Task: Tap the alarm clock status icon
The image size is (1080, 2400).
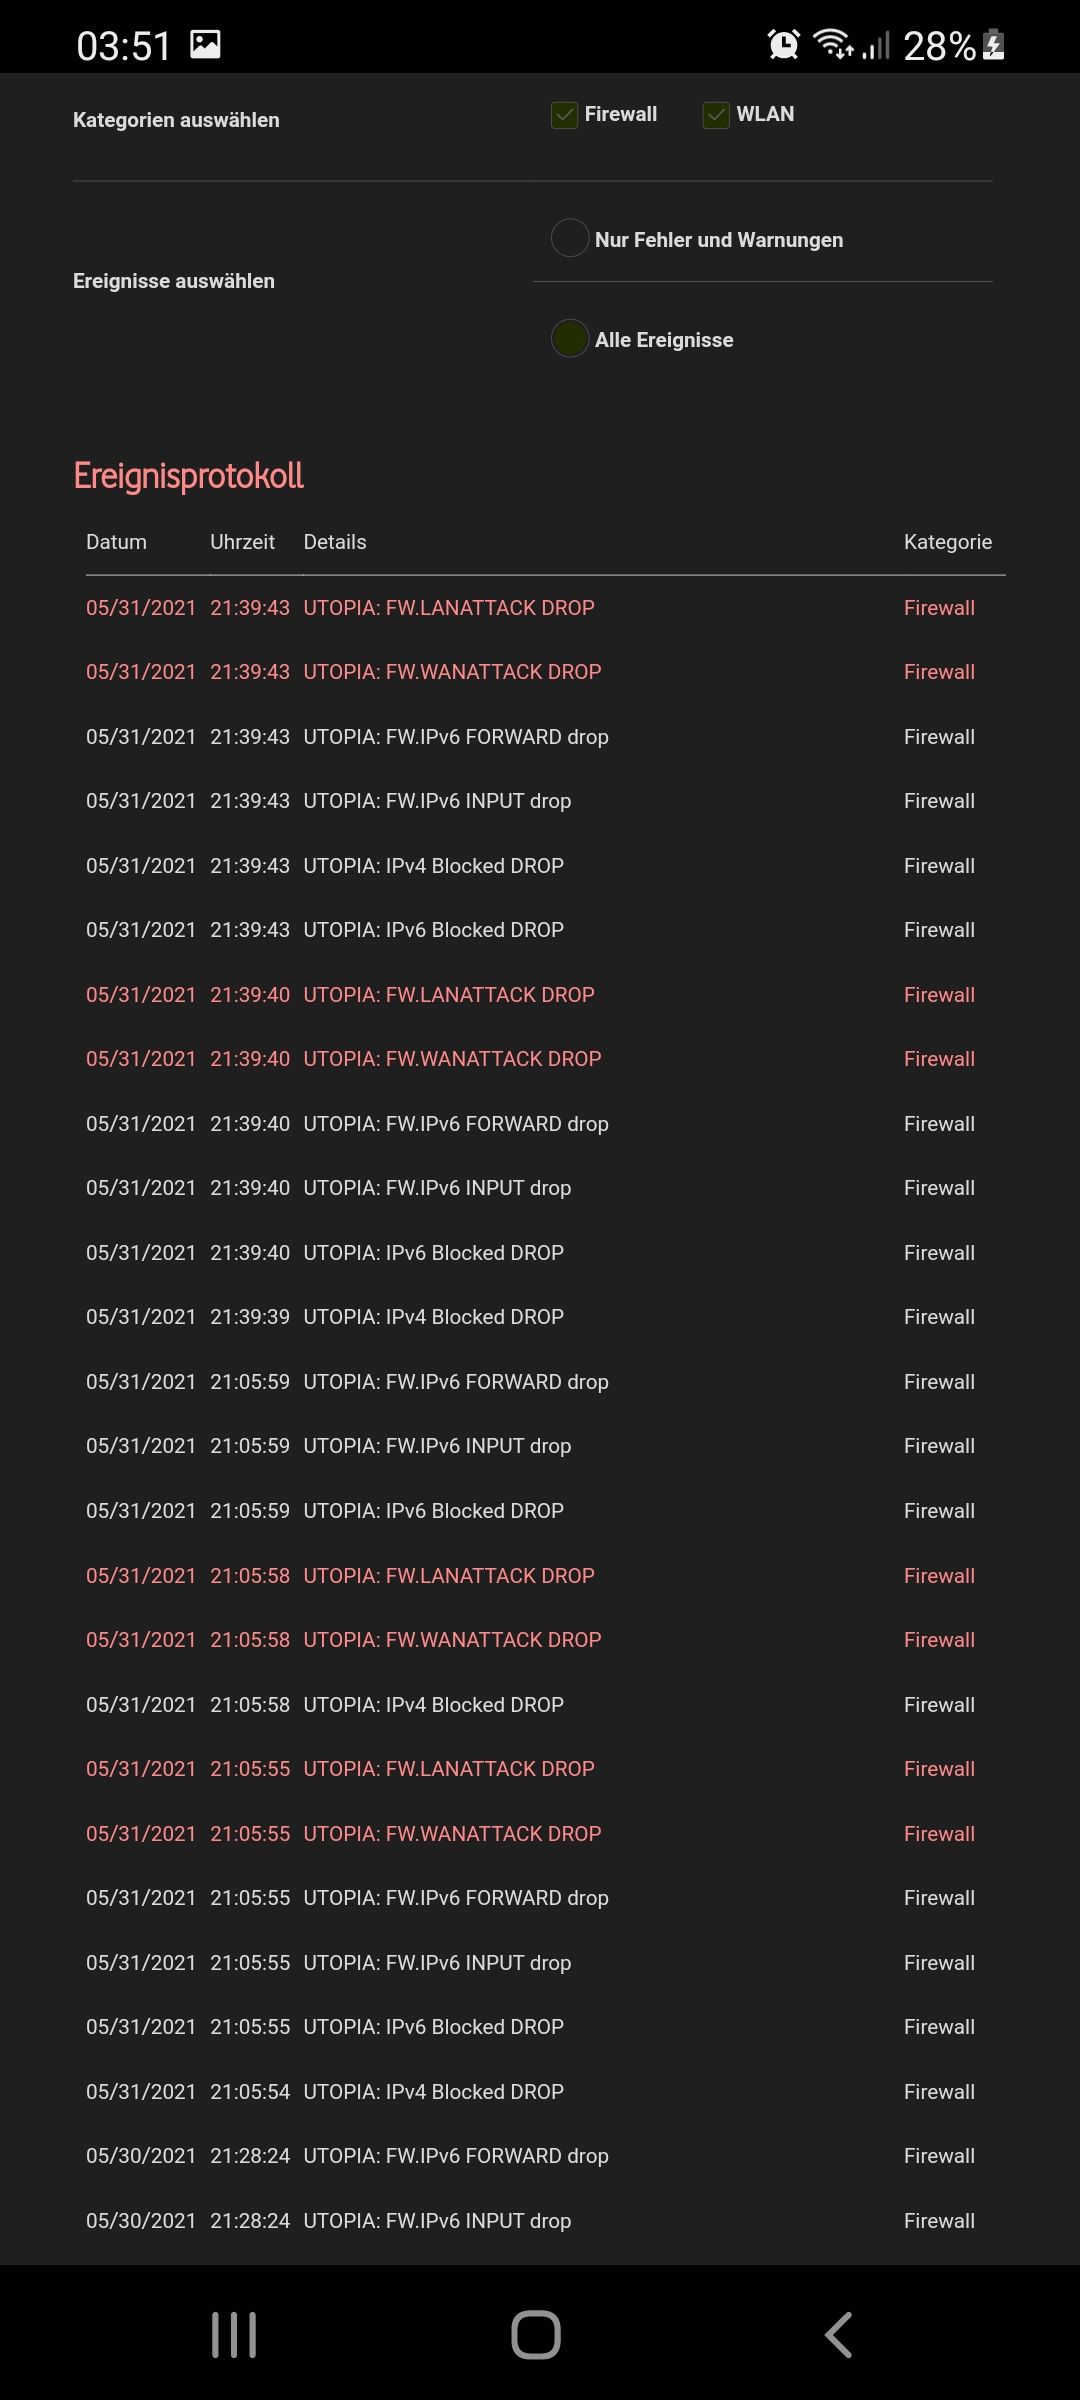Action: point(783,45)
